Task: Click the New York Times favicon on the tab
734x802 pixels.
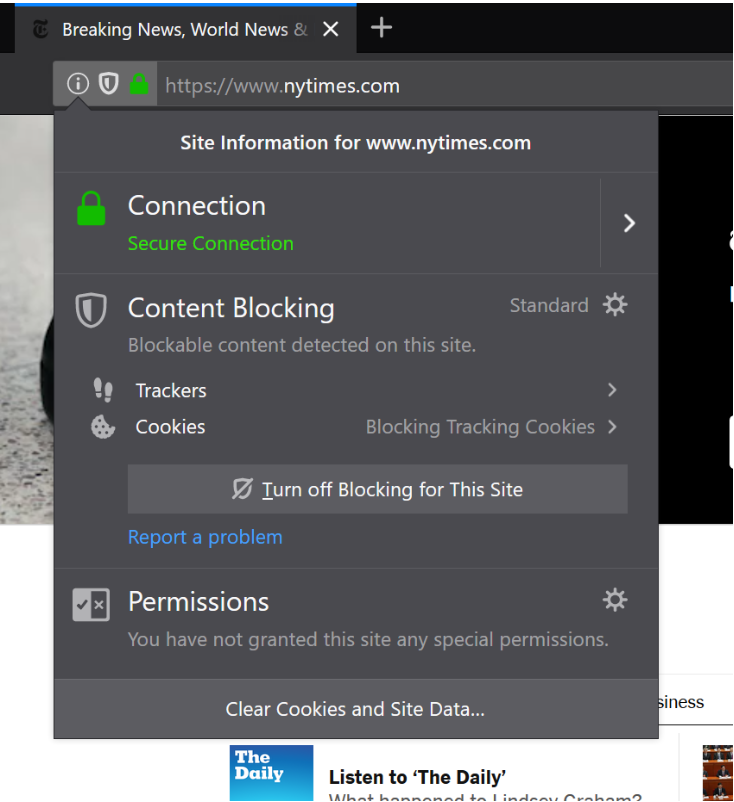Action: point(41,29)
